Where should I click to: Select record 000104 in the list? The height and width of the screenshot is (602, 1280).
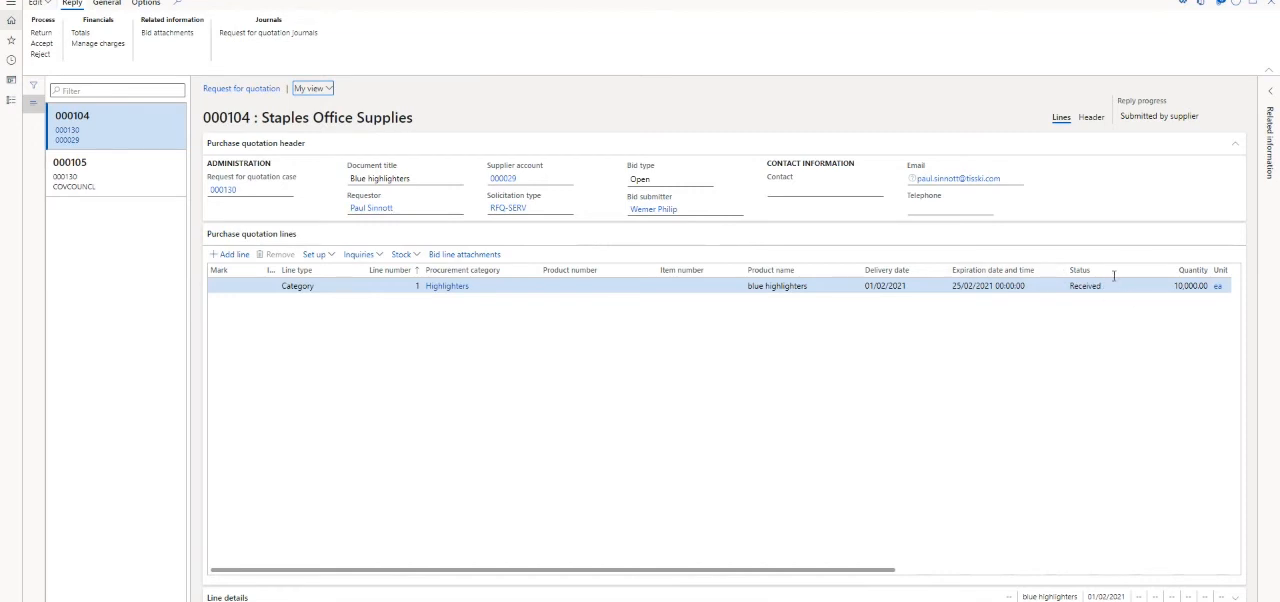116,126
